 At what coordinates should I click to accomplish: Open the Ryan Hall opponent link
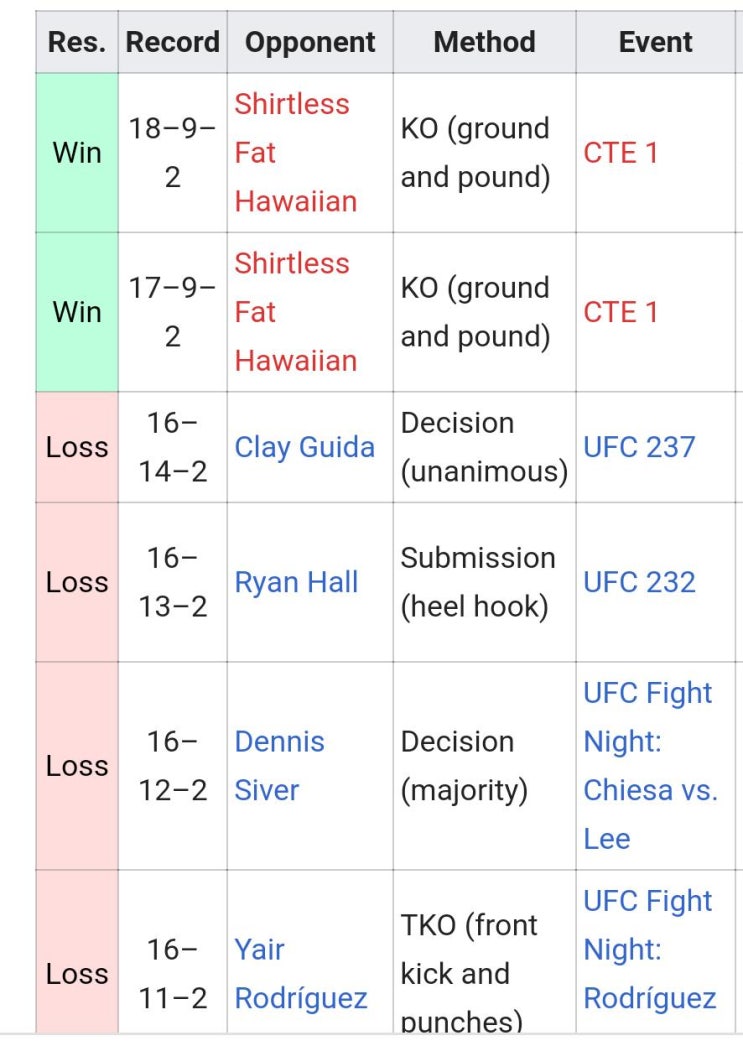[296, 582]
